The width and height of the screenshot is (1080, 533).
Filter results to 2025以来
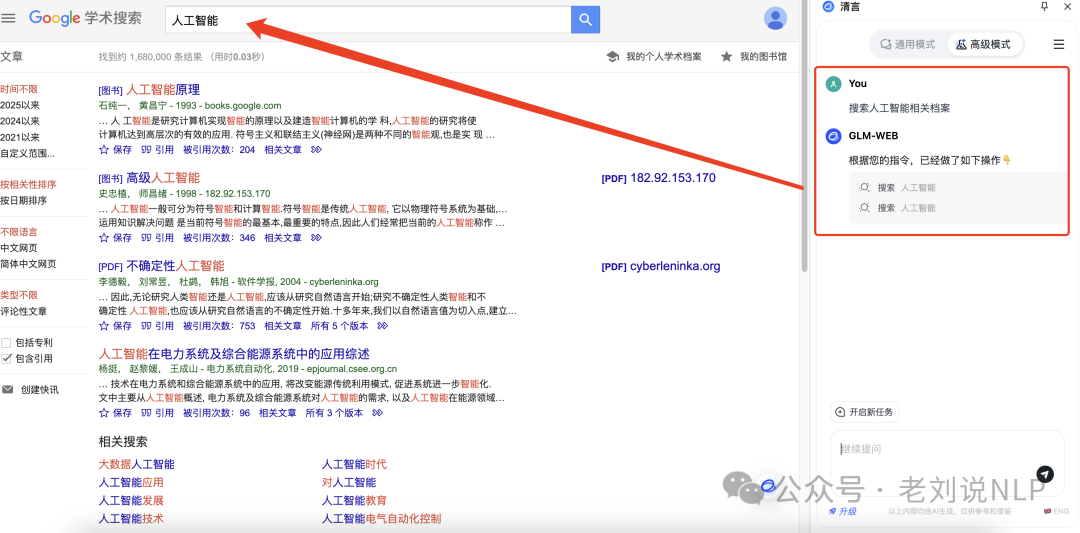tap(20, 105)
